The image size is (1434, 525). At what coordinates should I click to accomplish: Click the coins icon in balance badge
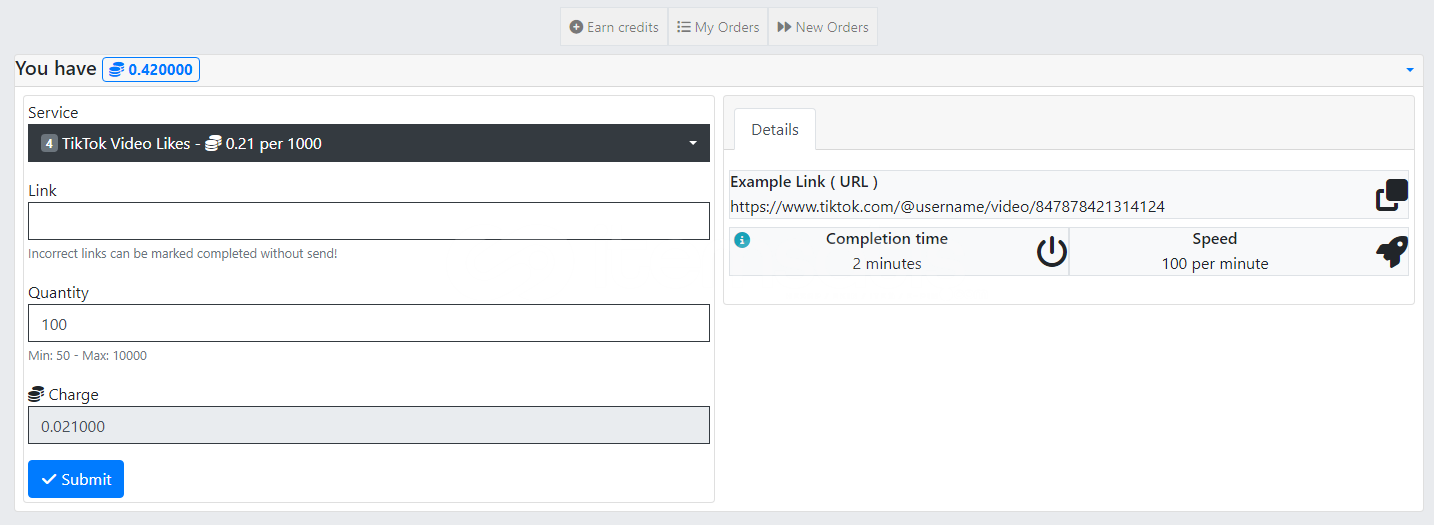[117, 70]
